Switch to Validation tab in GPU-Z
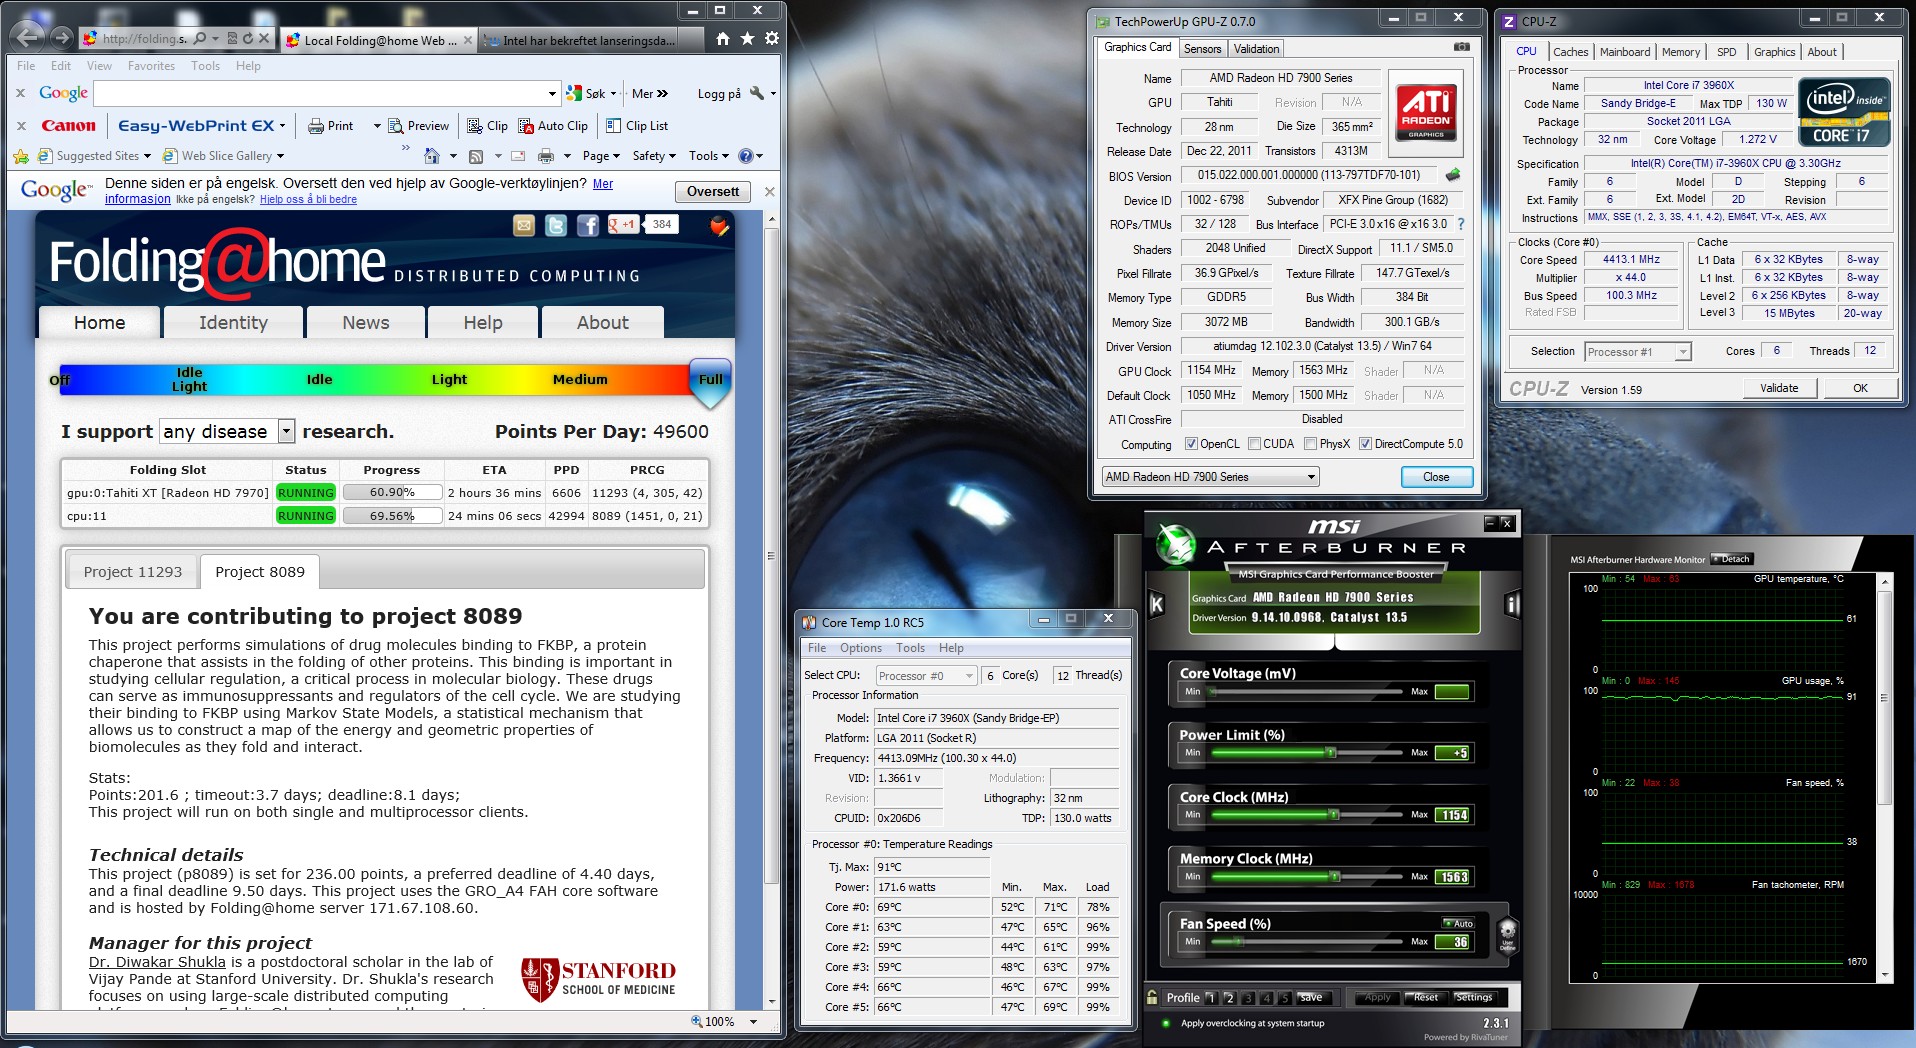This screenshot has height=1048, width=1916. 1256,49
